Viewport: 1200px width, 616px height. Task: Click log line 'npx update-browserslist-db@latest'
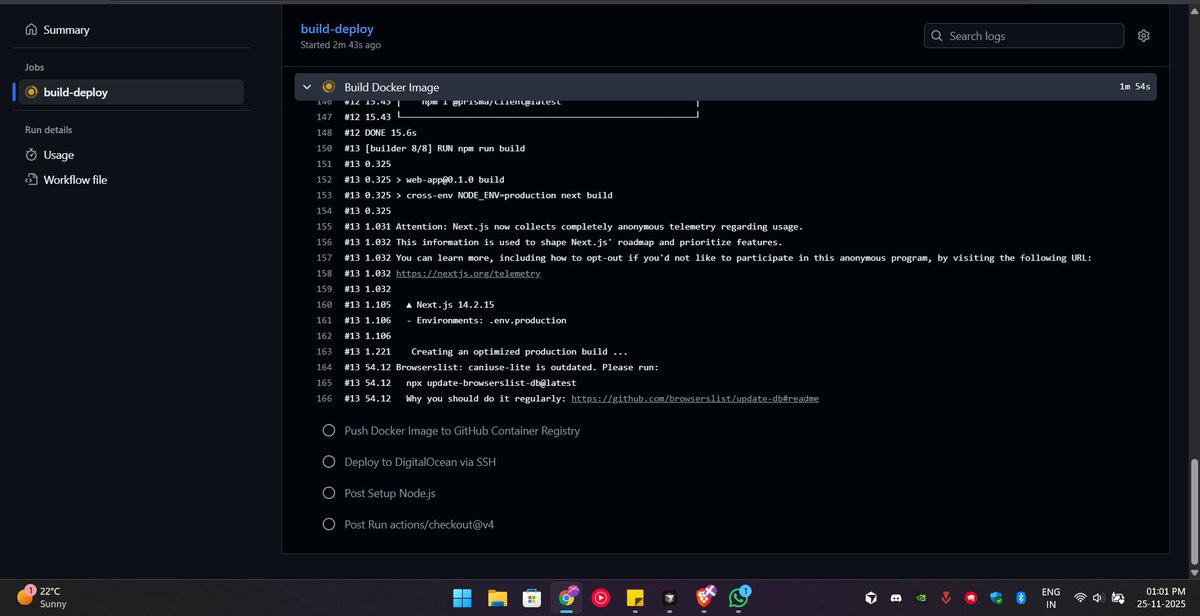coord(460,383)
